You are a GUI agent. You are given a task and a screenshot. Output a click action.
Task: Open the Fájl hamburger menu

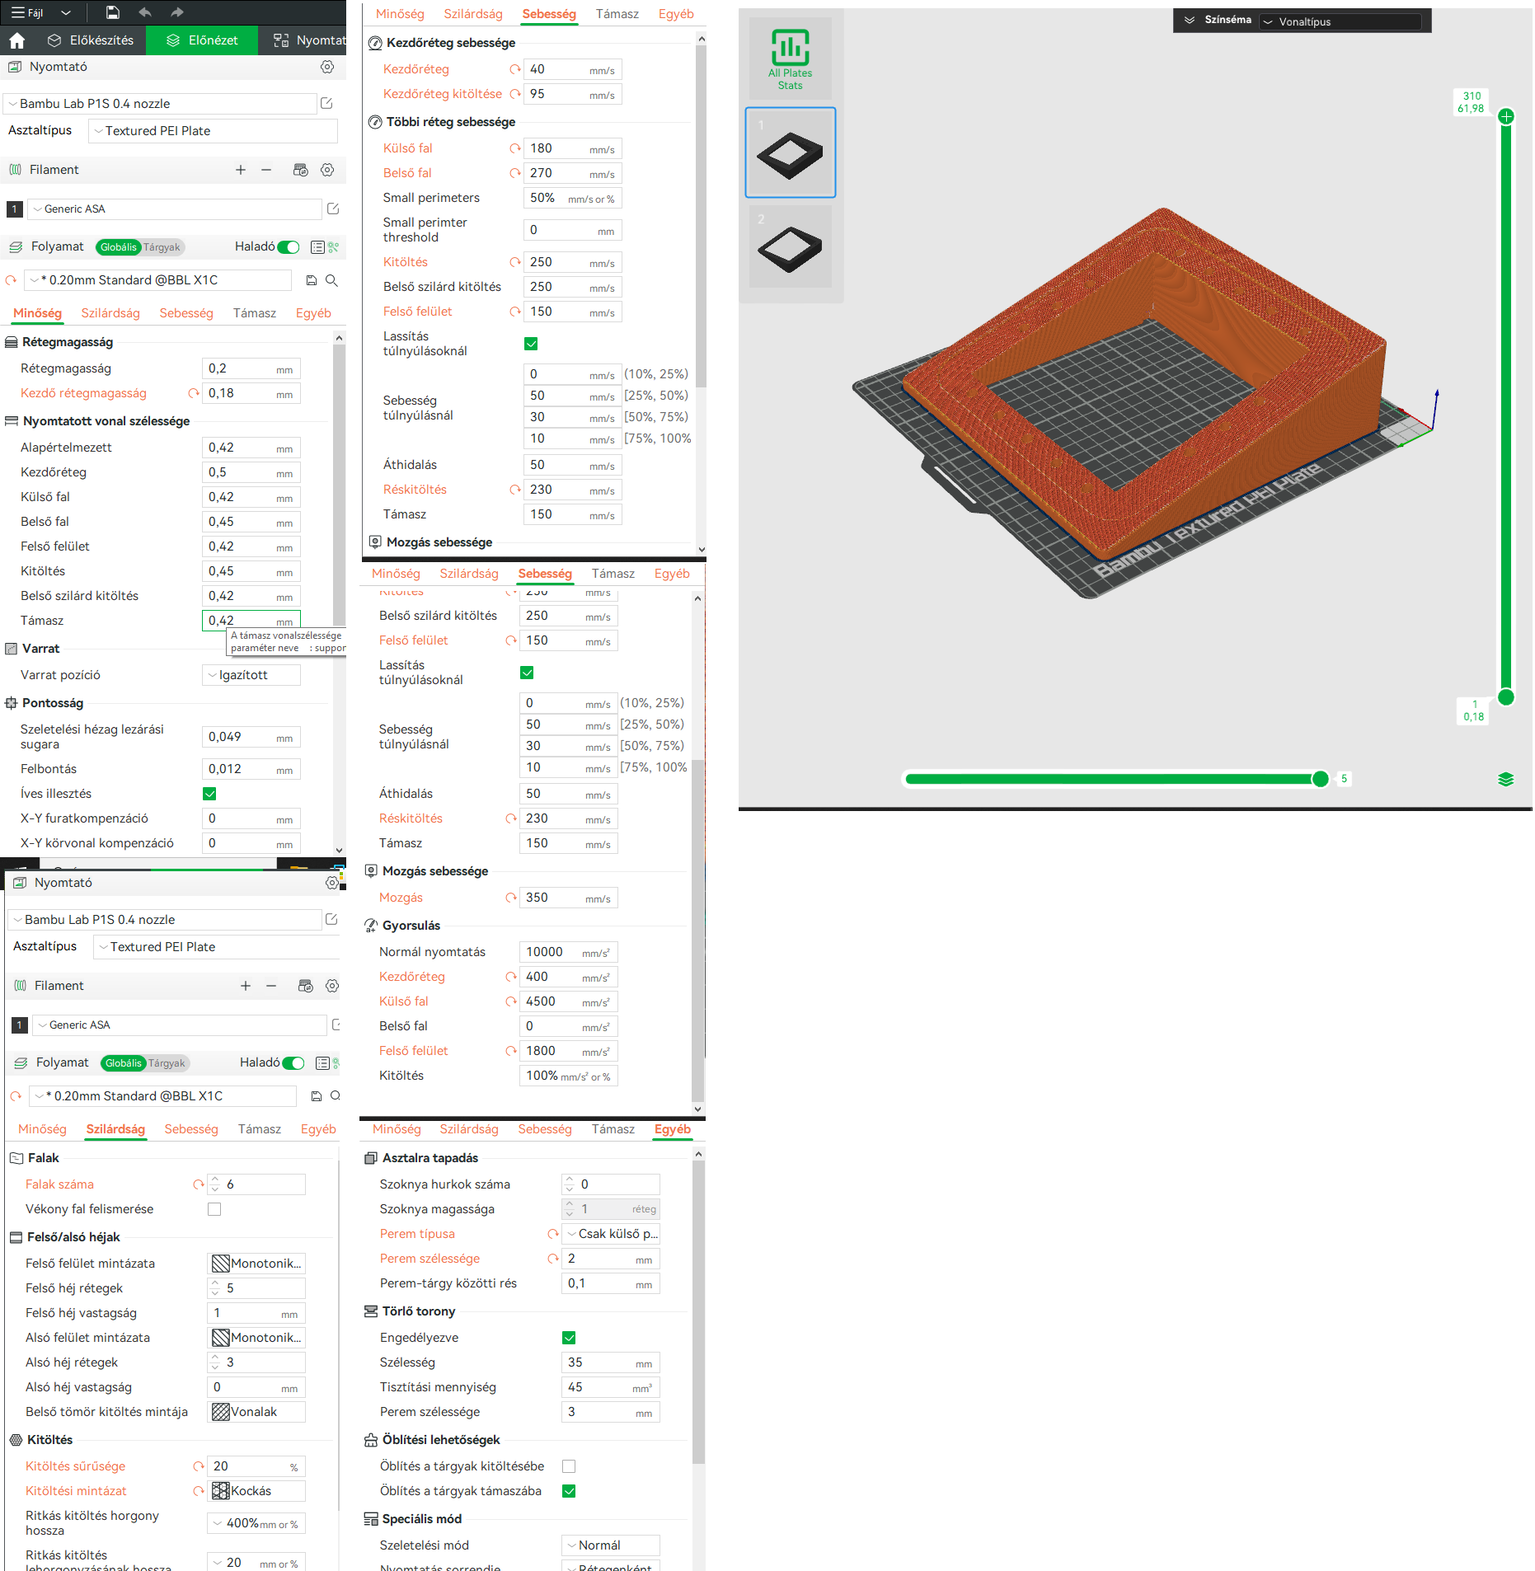(26, 13)
